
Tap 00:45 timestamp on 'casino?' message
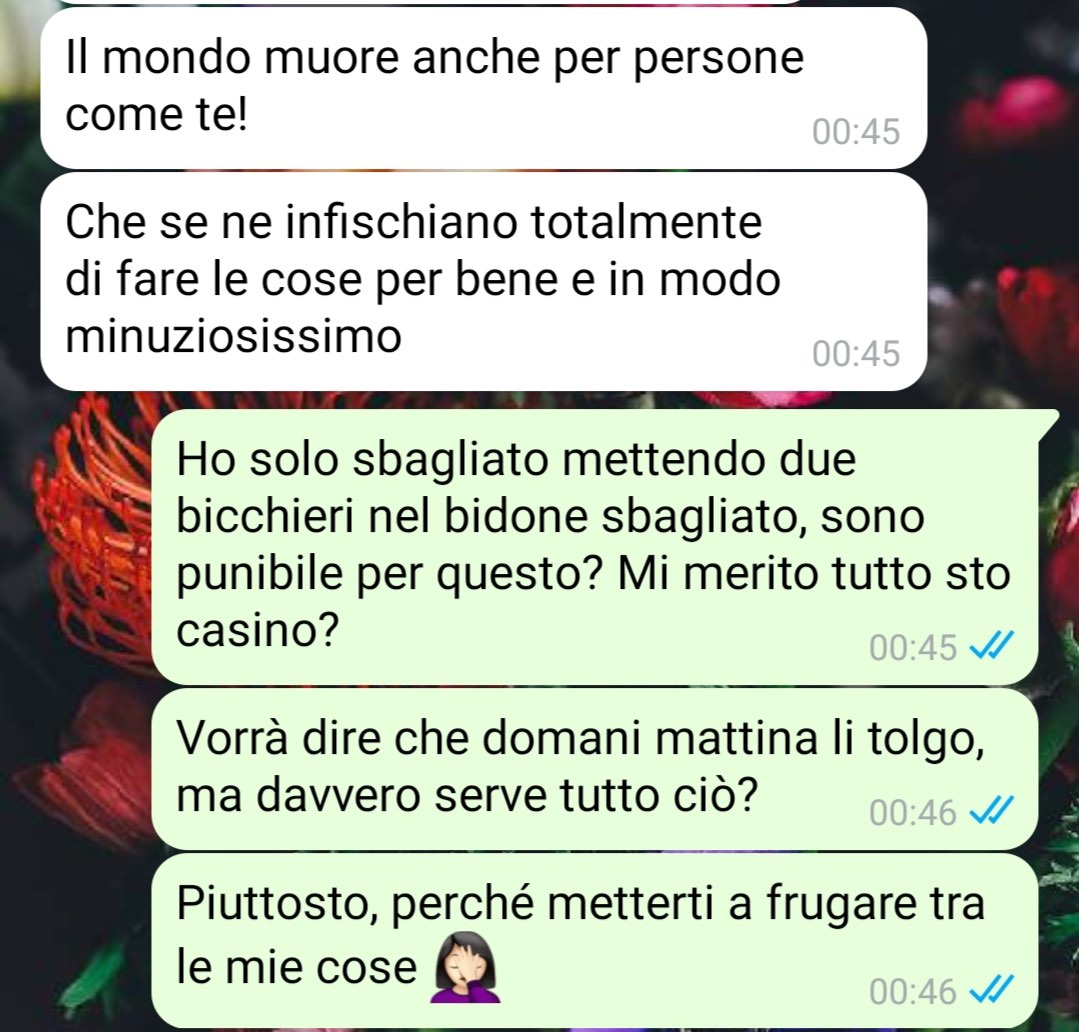[x=913, y=647]
